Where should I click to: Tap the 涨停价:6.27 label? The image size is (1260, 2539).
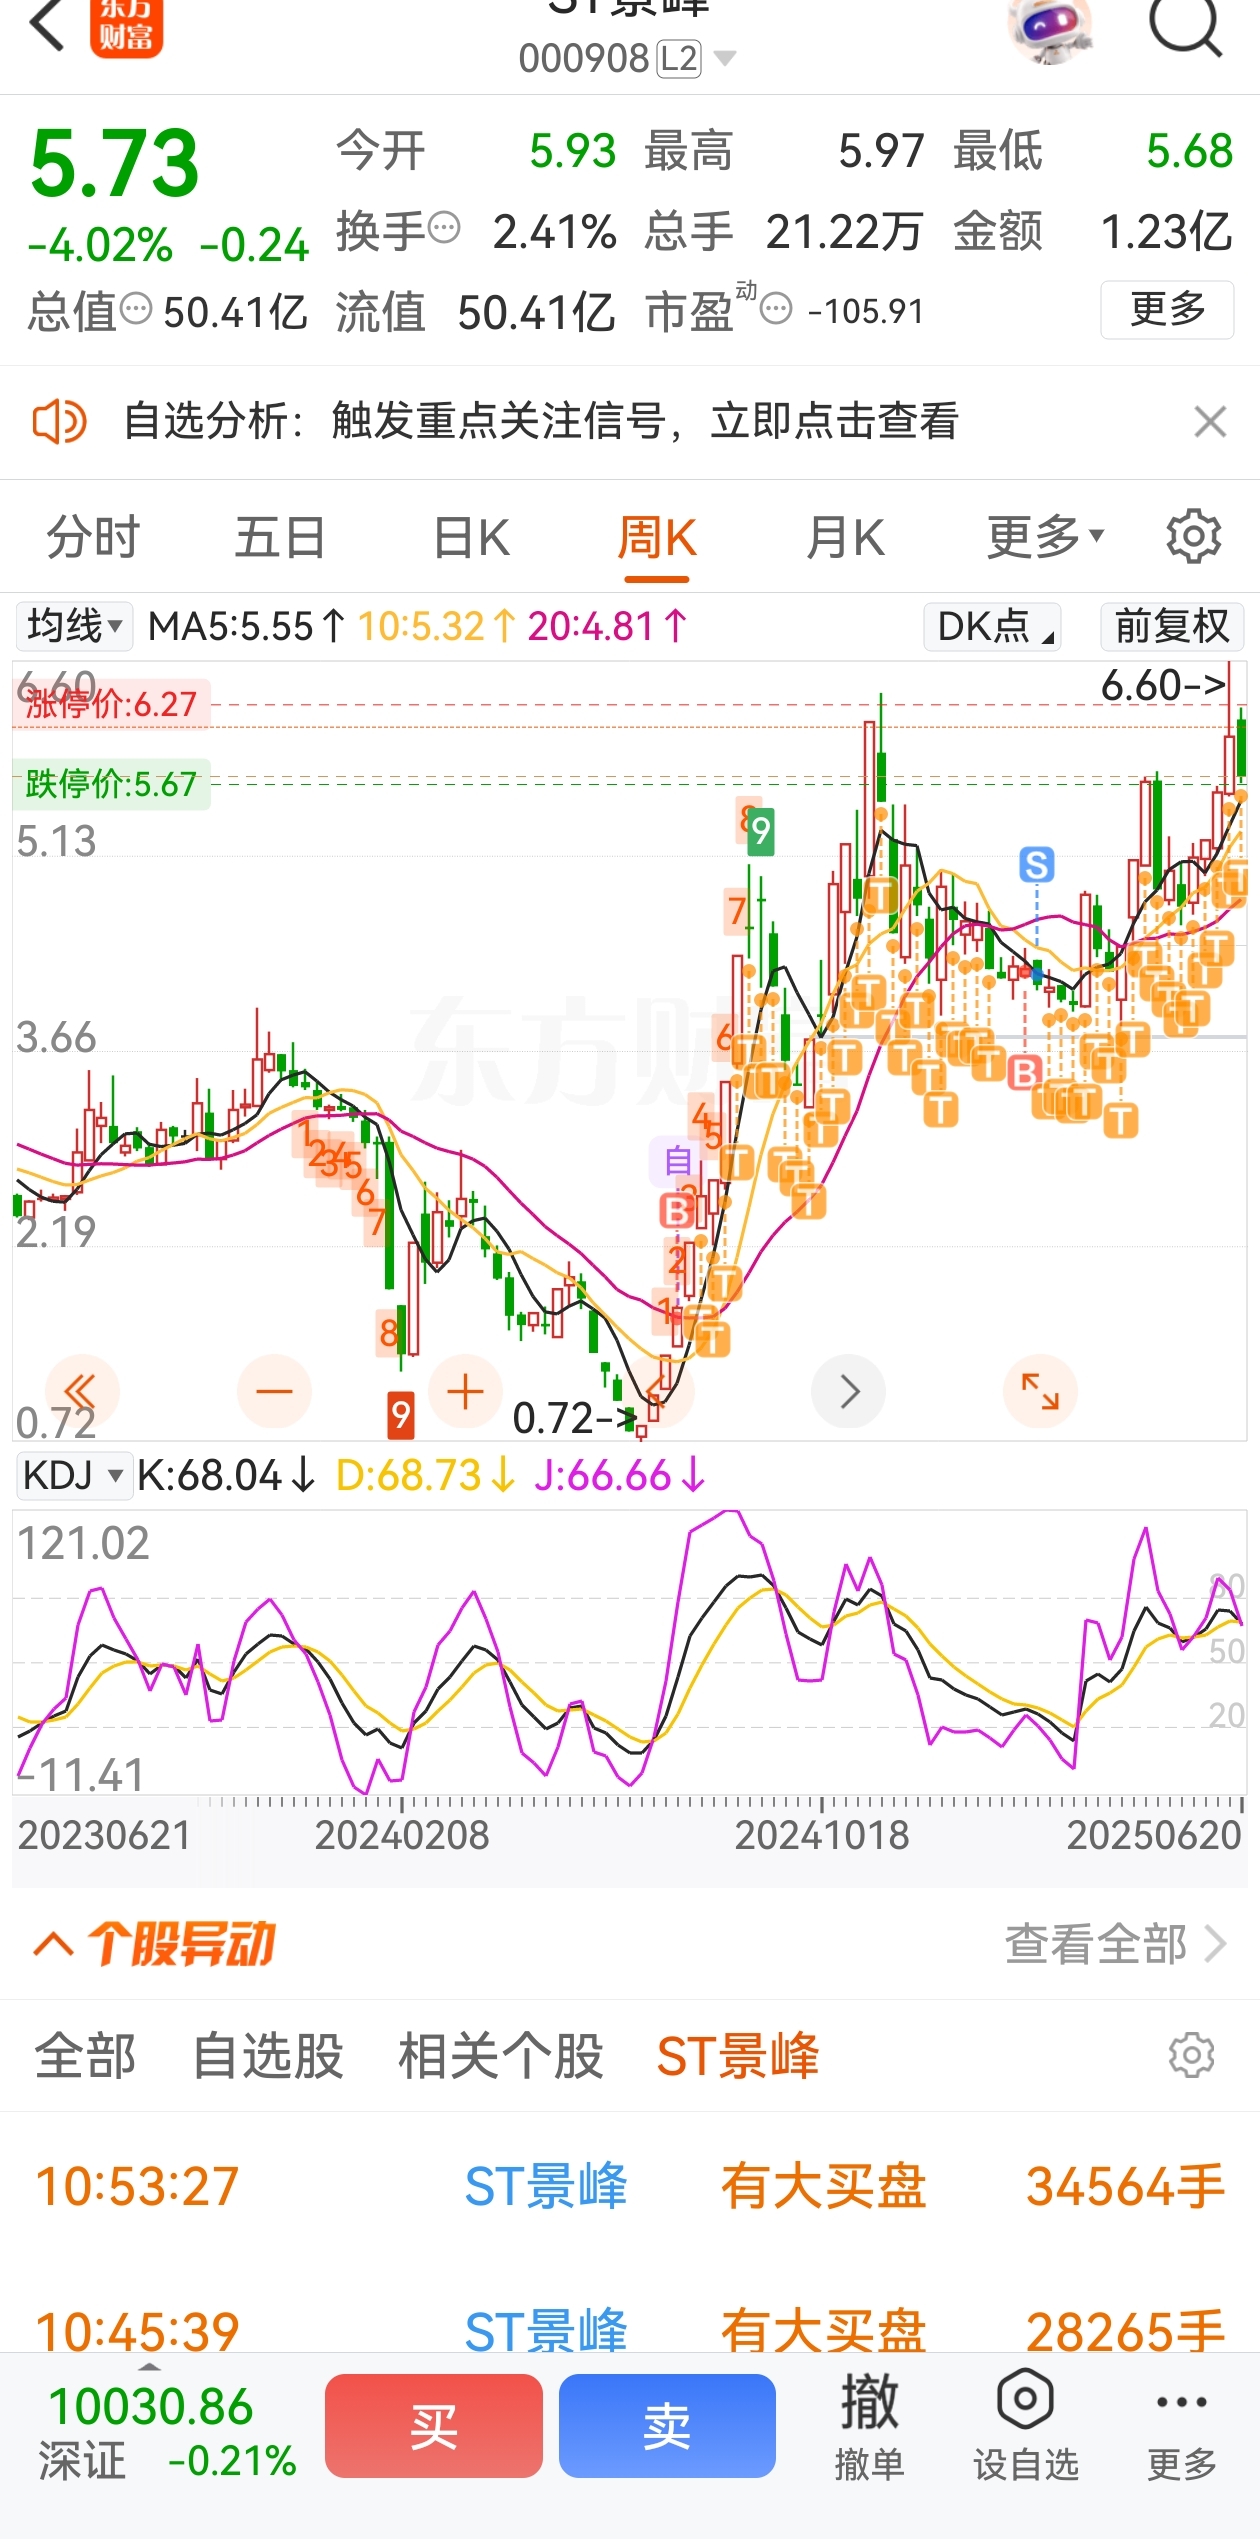pyautogui.click(x=111, y=703)
